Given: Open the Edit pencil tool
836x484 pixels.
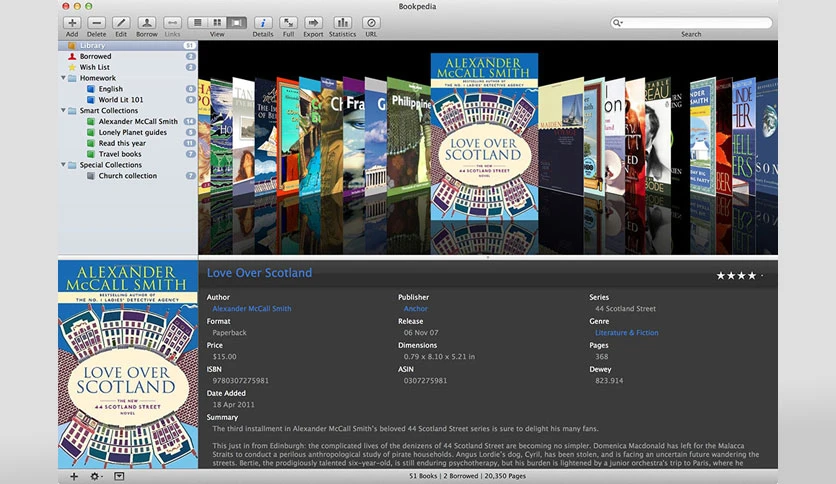Looking at the screenshot, I should tap(121, 23).
